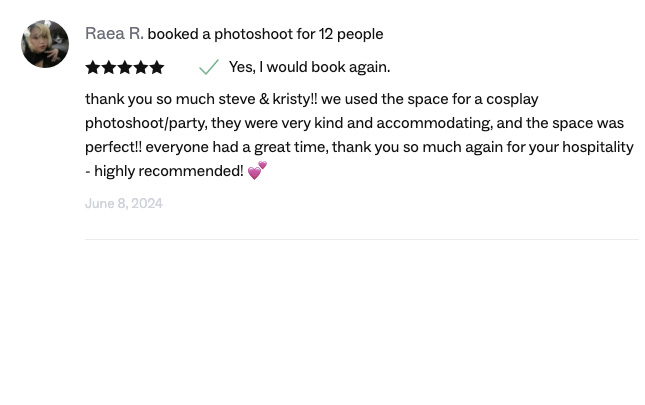
Task: Click the first rating star
Action: pyautogui.click(x=93, y=68)
